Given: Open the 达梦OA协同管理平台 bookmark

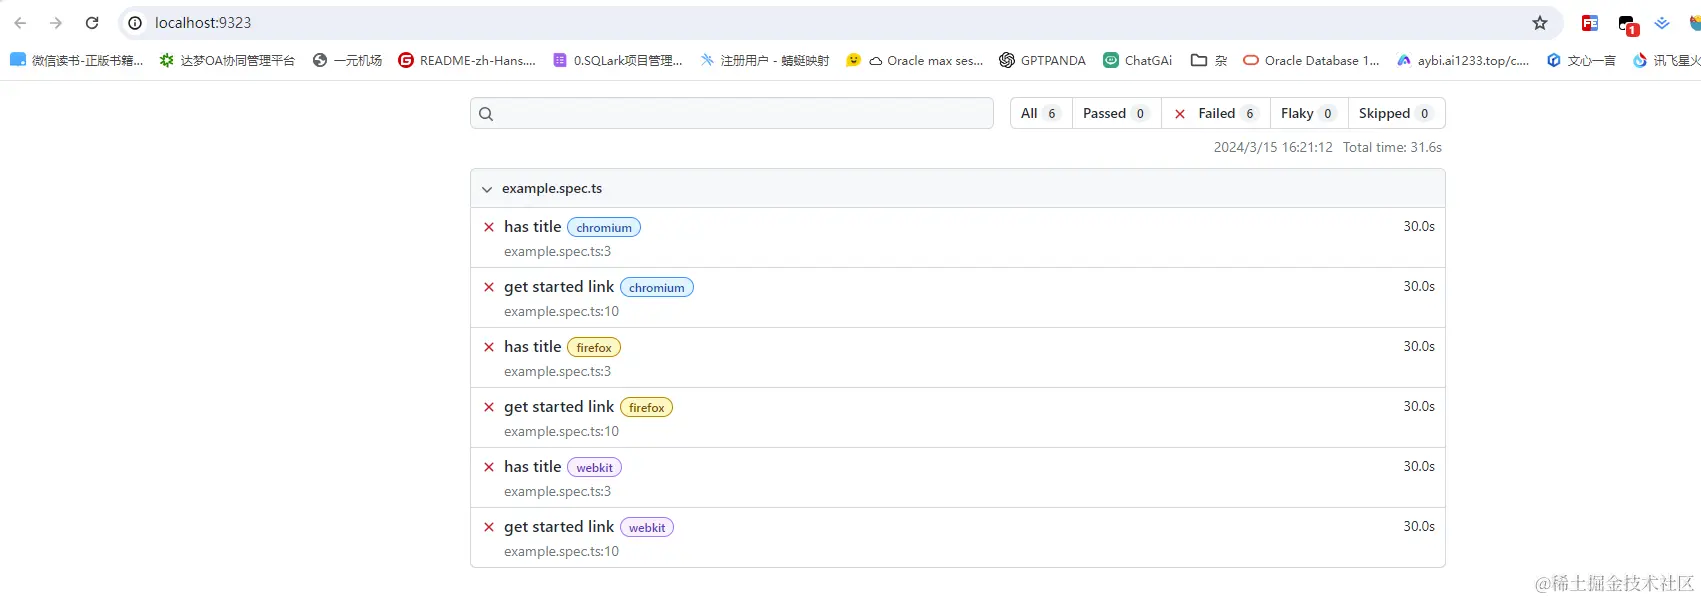Looking at the screenshot, I should coord(227,60).
